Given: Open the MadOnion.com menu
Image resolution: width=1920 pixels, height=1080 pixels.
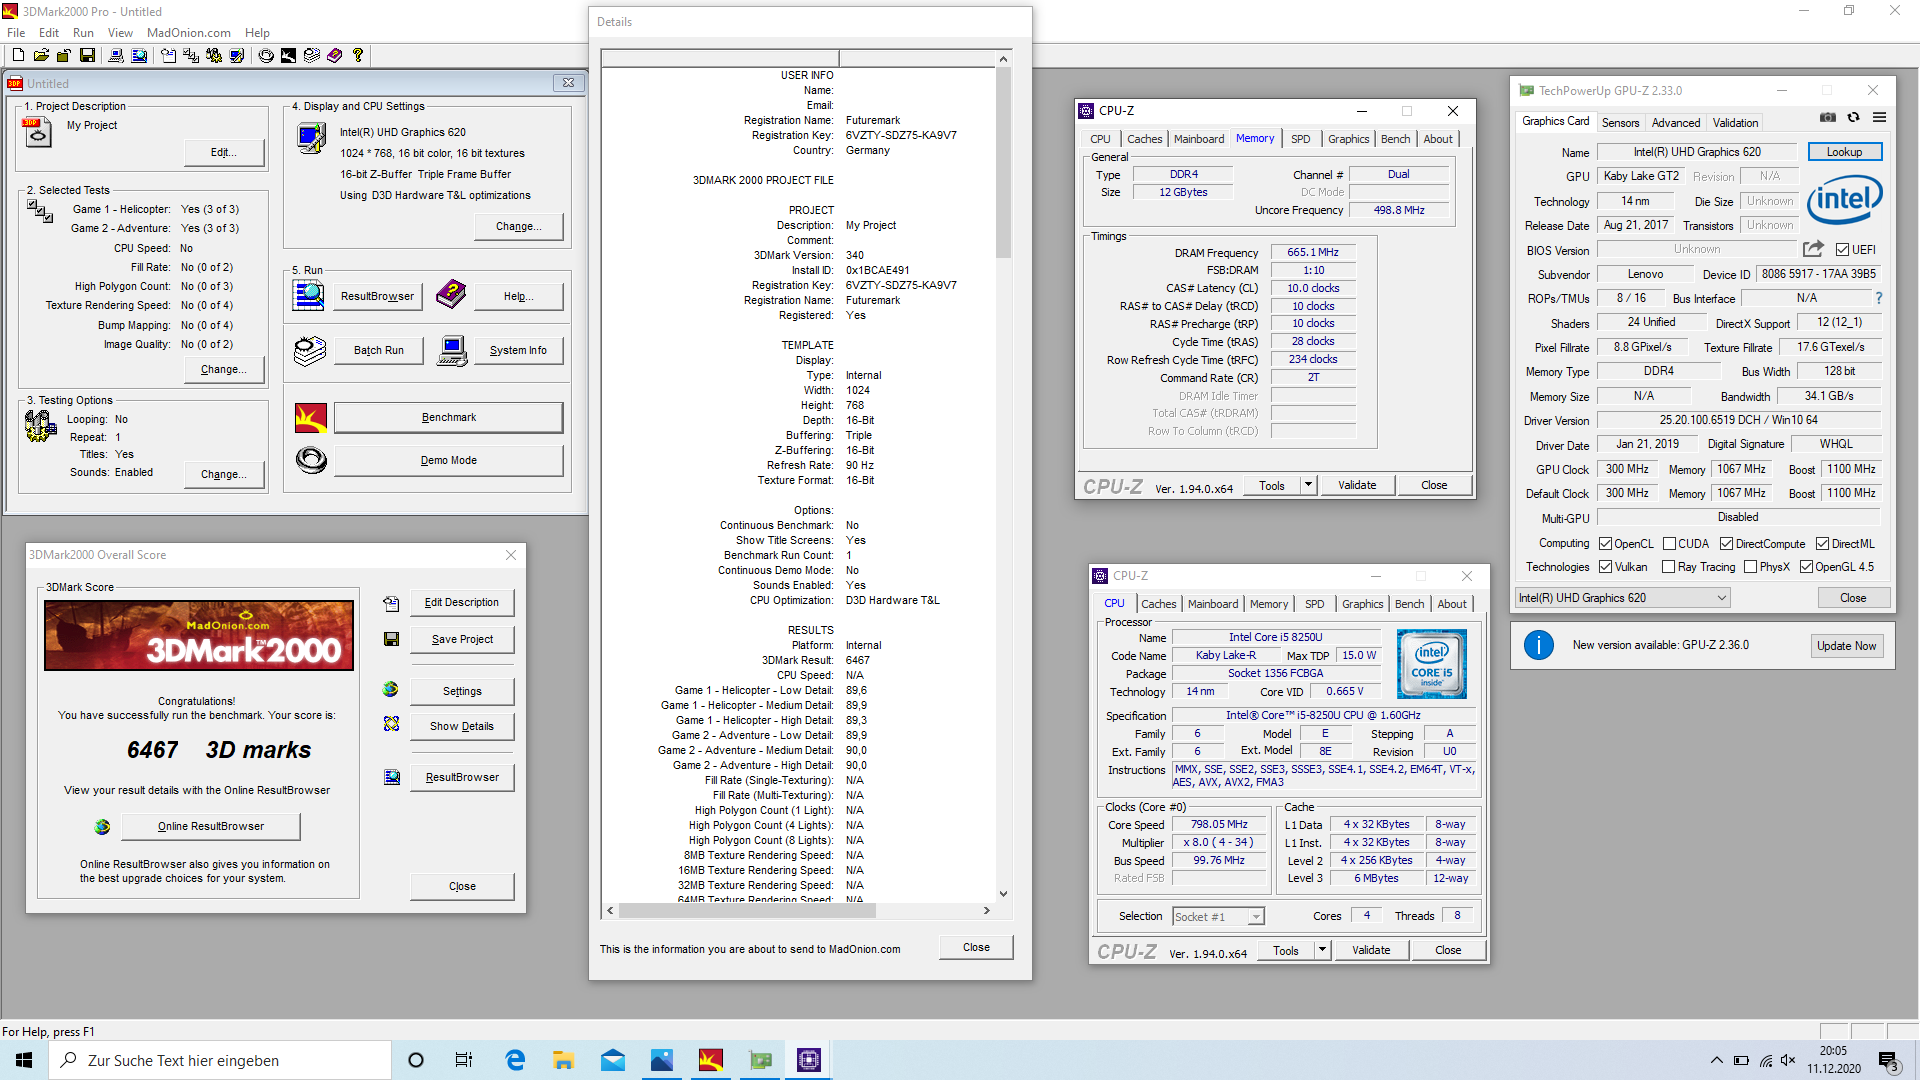Looking at the screenshot, I should click(188, 33).
